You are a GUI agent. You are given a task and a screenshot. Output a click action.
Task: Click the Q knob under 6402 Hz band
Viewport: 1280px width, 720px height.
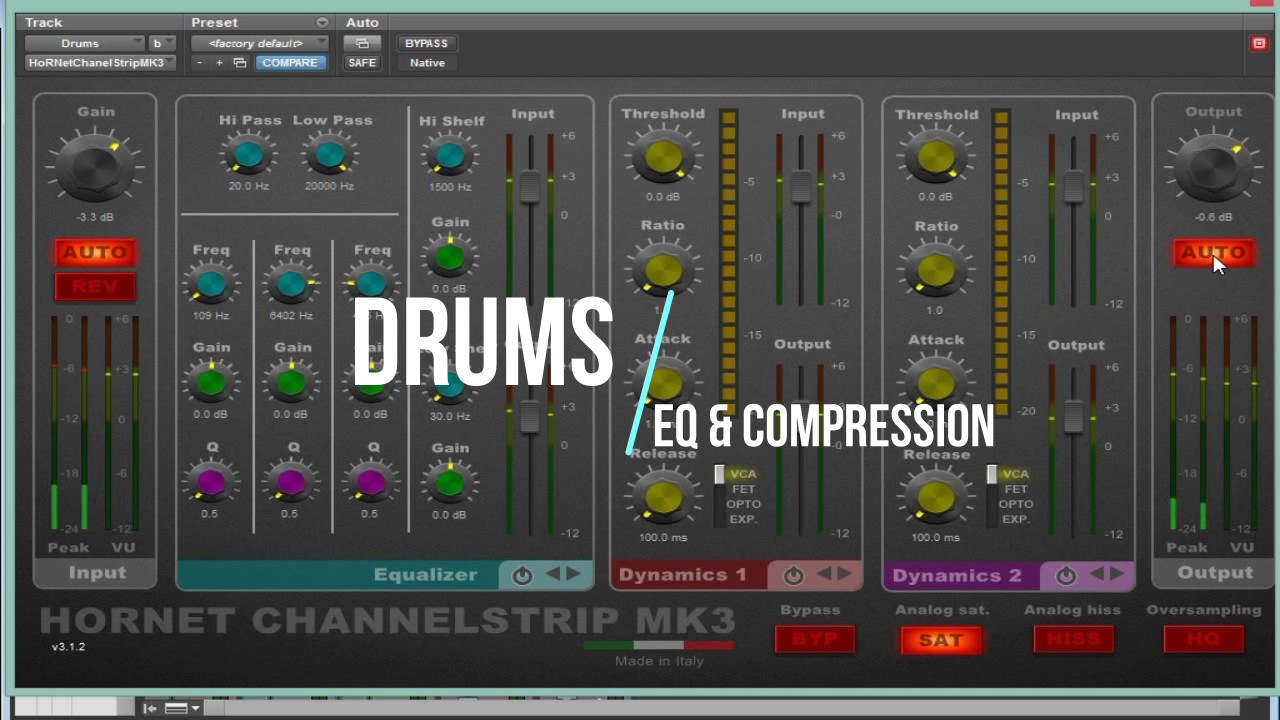[x=291, y=482]
